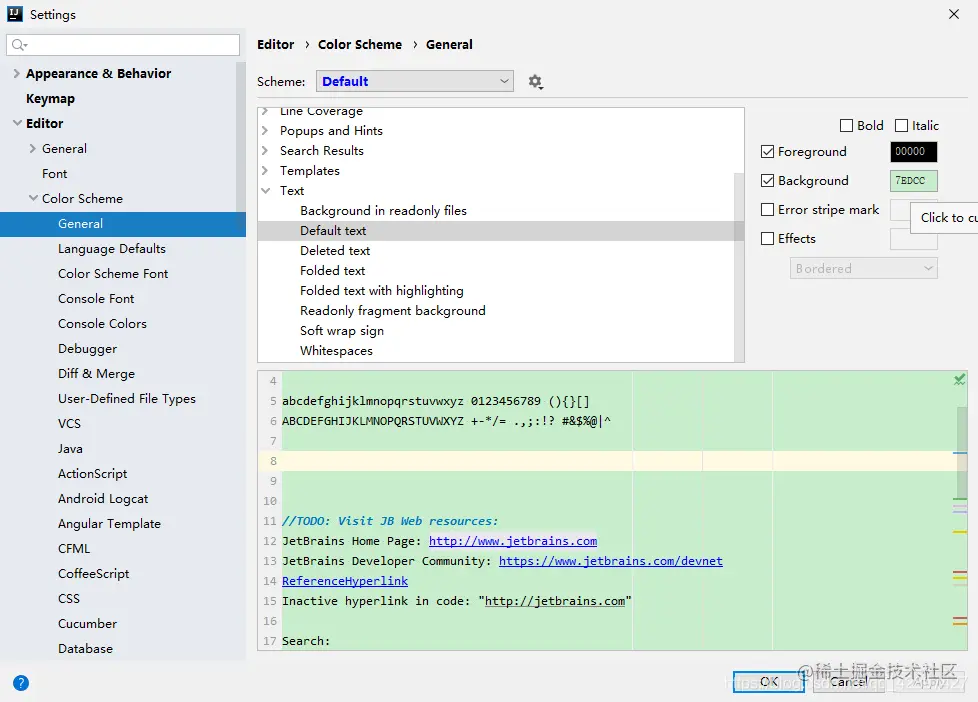This screenshot has height=702, width=978.
Task: Expand the General subsection under Editor
Action: [x=32, y=149]
